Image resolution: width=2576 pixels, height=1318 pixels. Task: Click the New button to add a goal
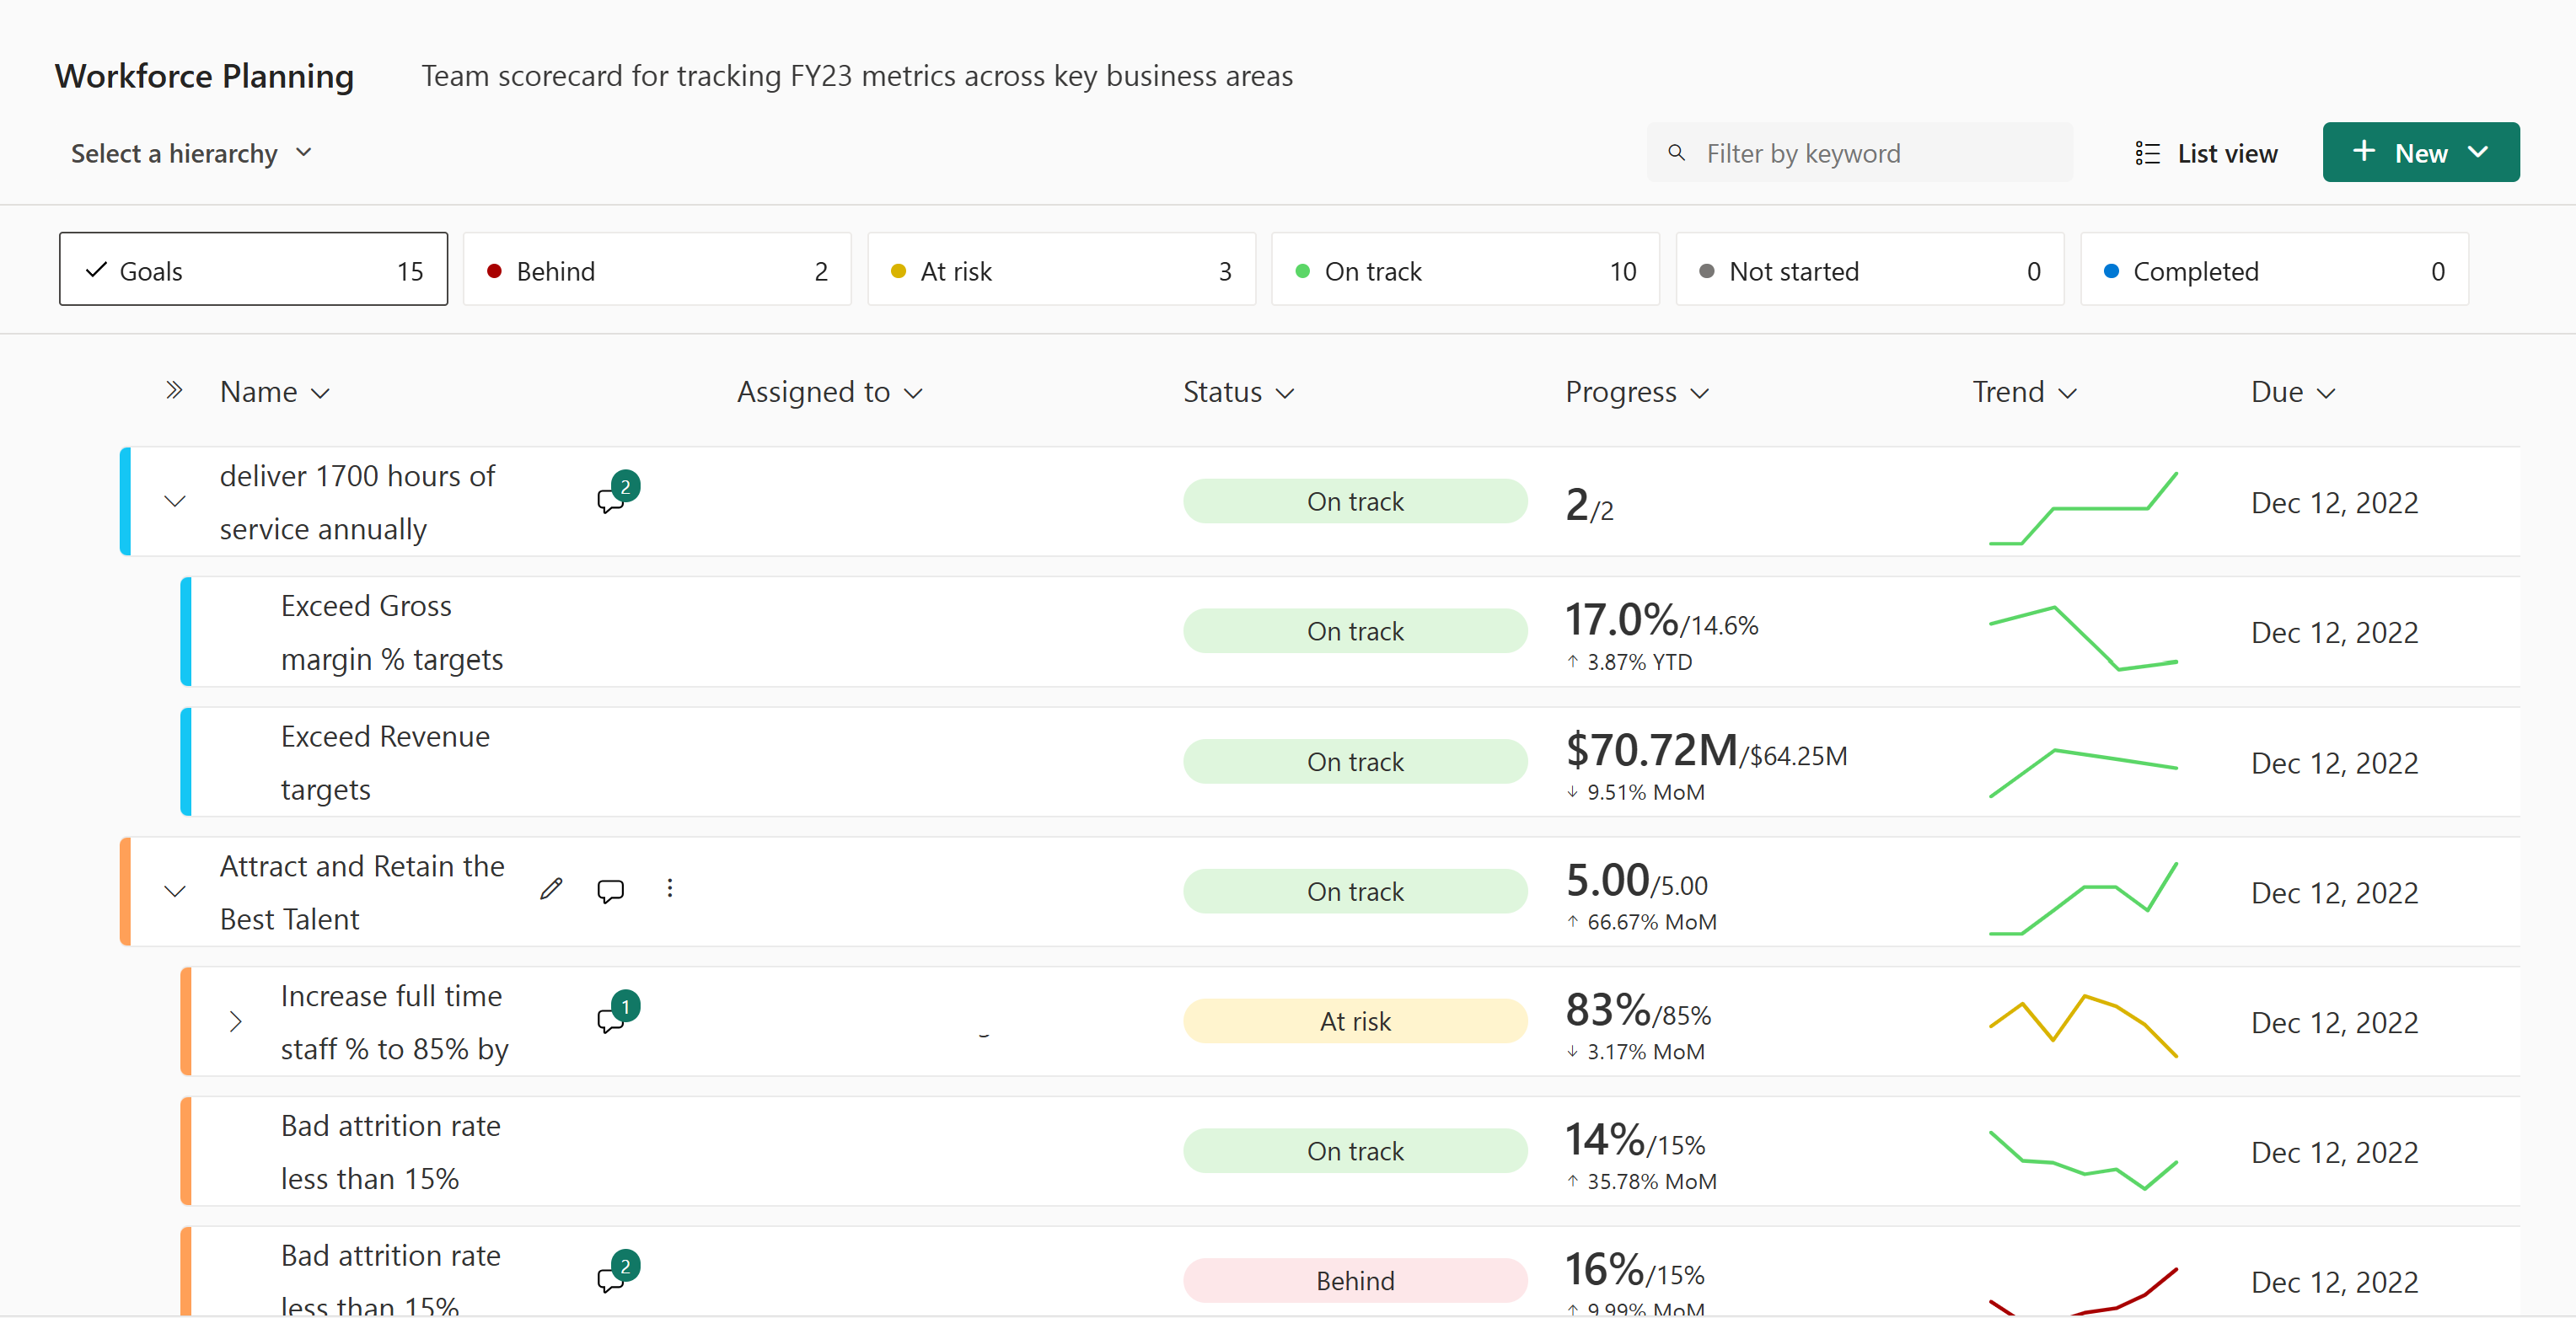click(2418, 153)
